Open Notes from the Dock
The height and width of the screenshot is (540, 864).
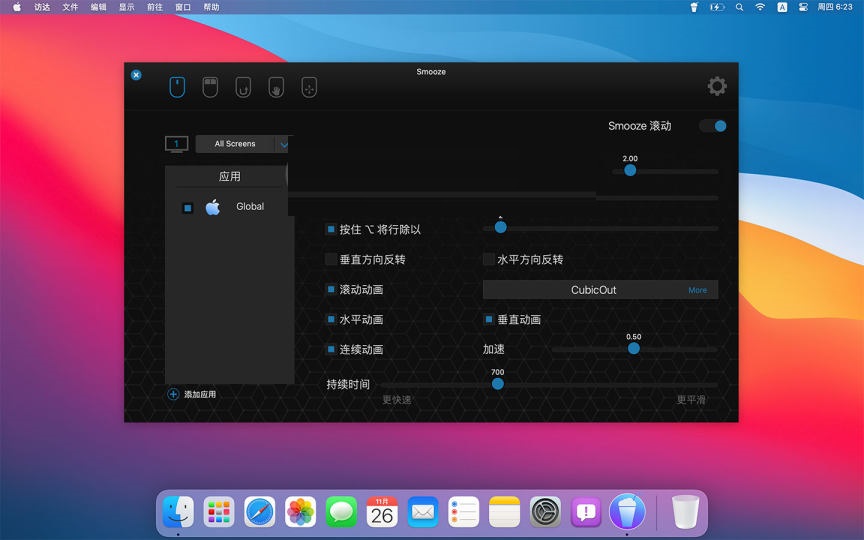tap(504, 512)
